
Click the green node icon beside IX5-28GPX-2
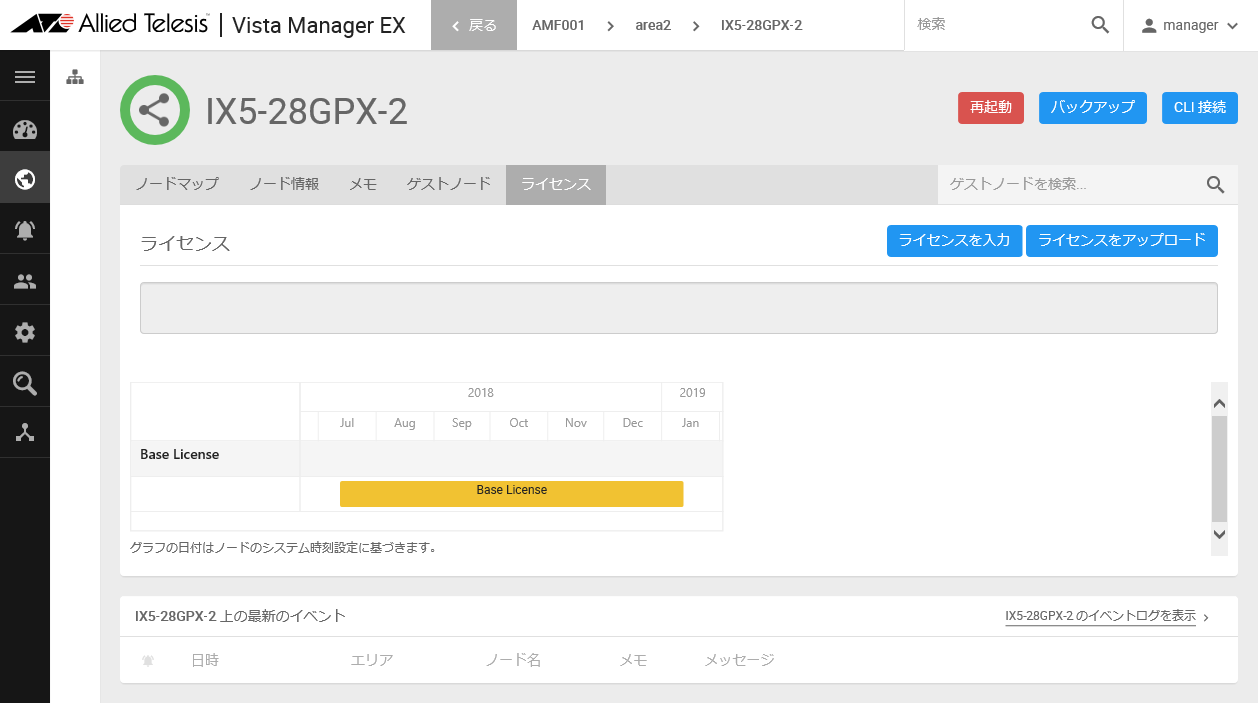[x=155, y=110]
